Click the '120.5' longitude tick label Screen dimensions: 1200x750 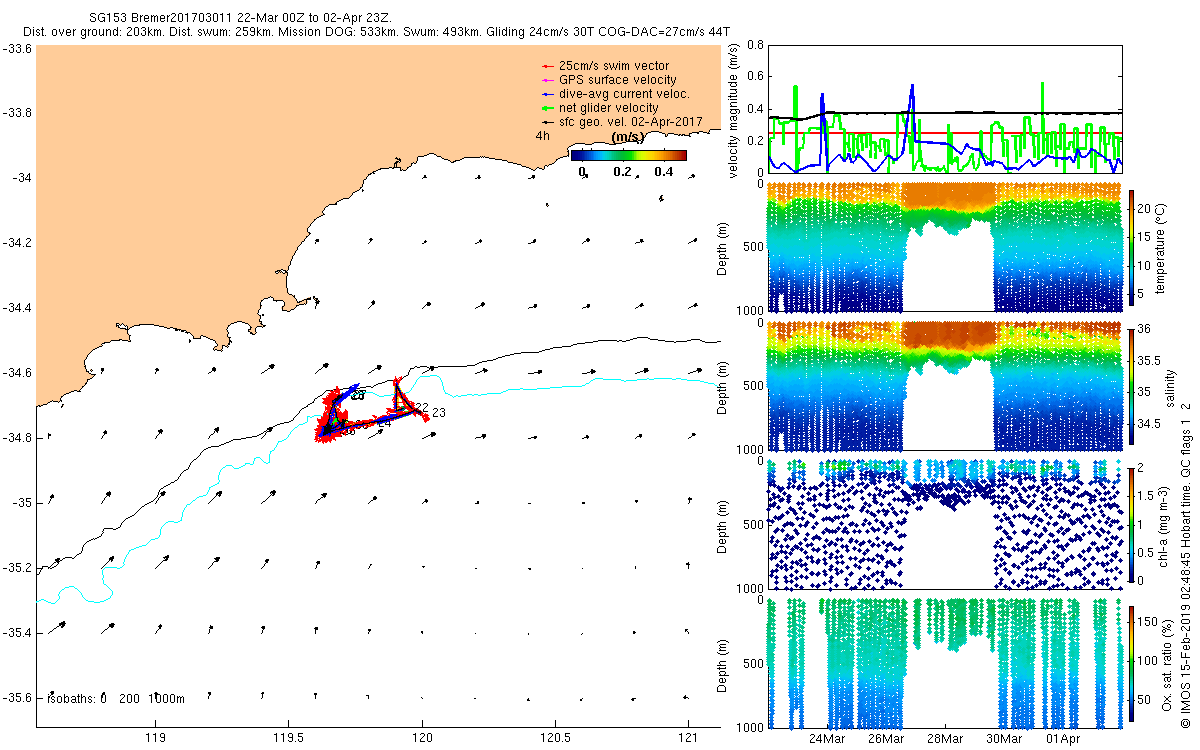(555, 739)
